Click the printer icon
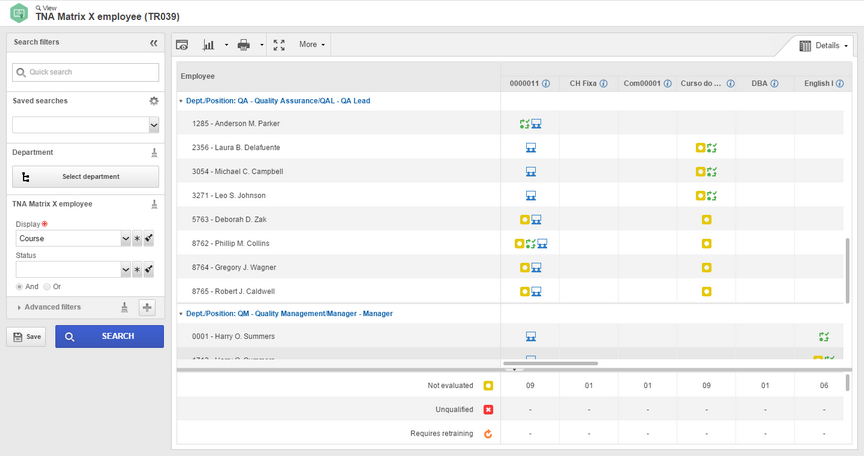The width and height of the screenshot is (864, 456). point(244,45)
